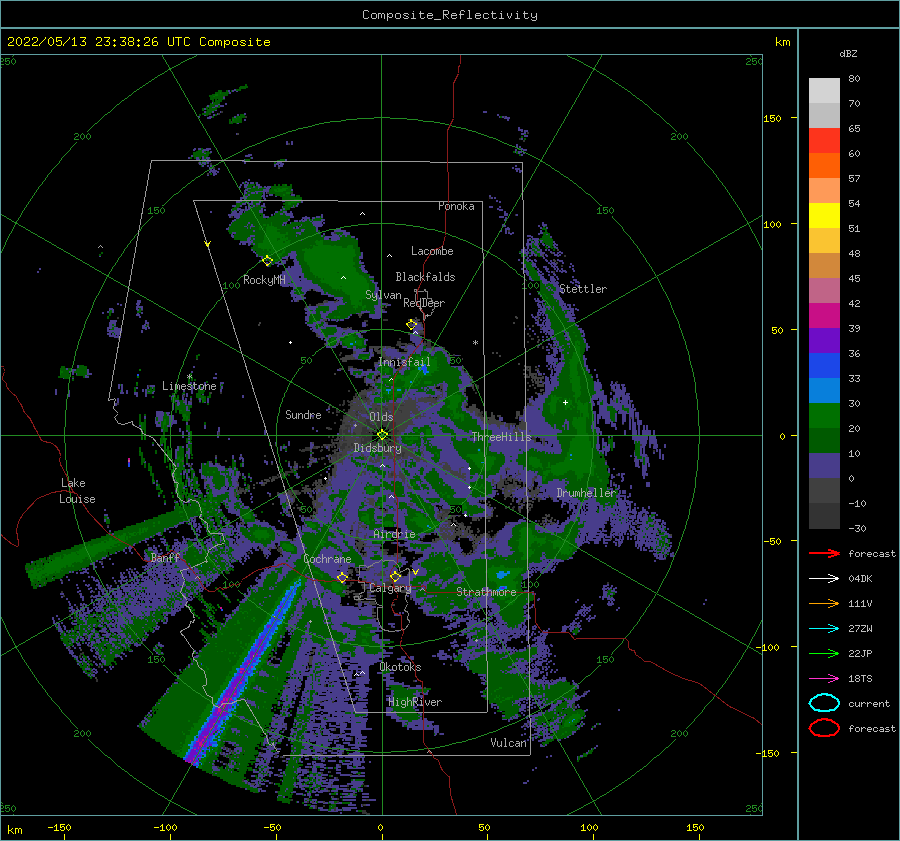Click the red forecast ellipse icon
Screen dimensions: 900x841
pos(824,728)
